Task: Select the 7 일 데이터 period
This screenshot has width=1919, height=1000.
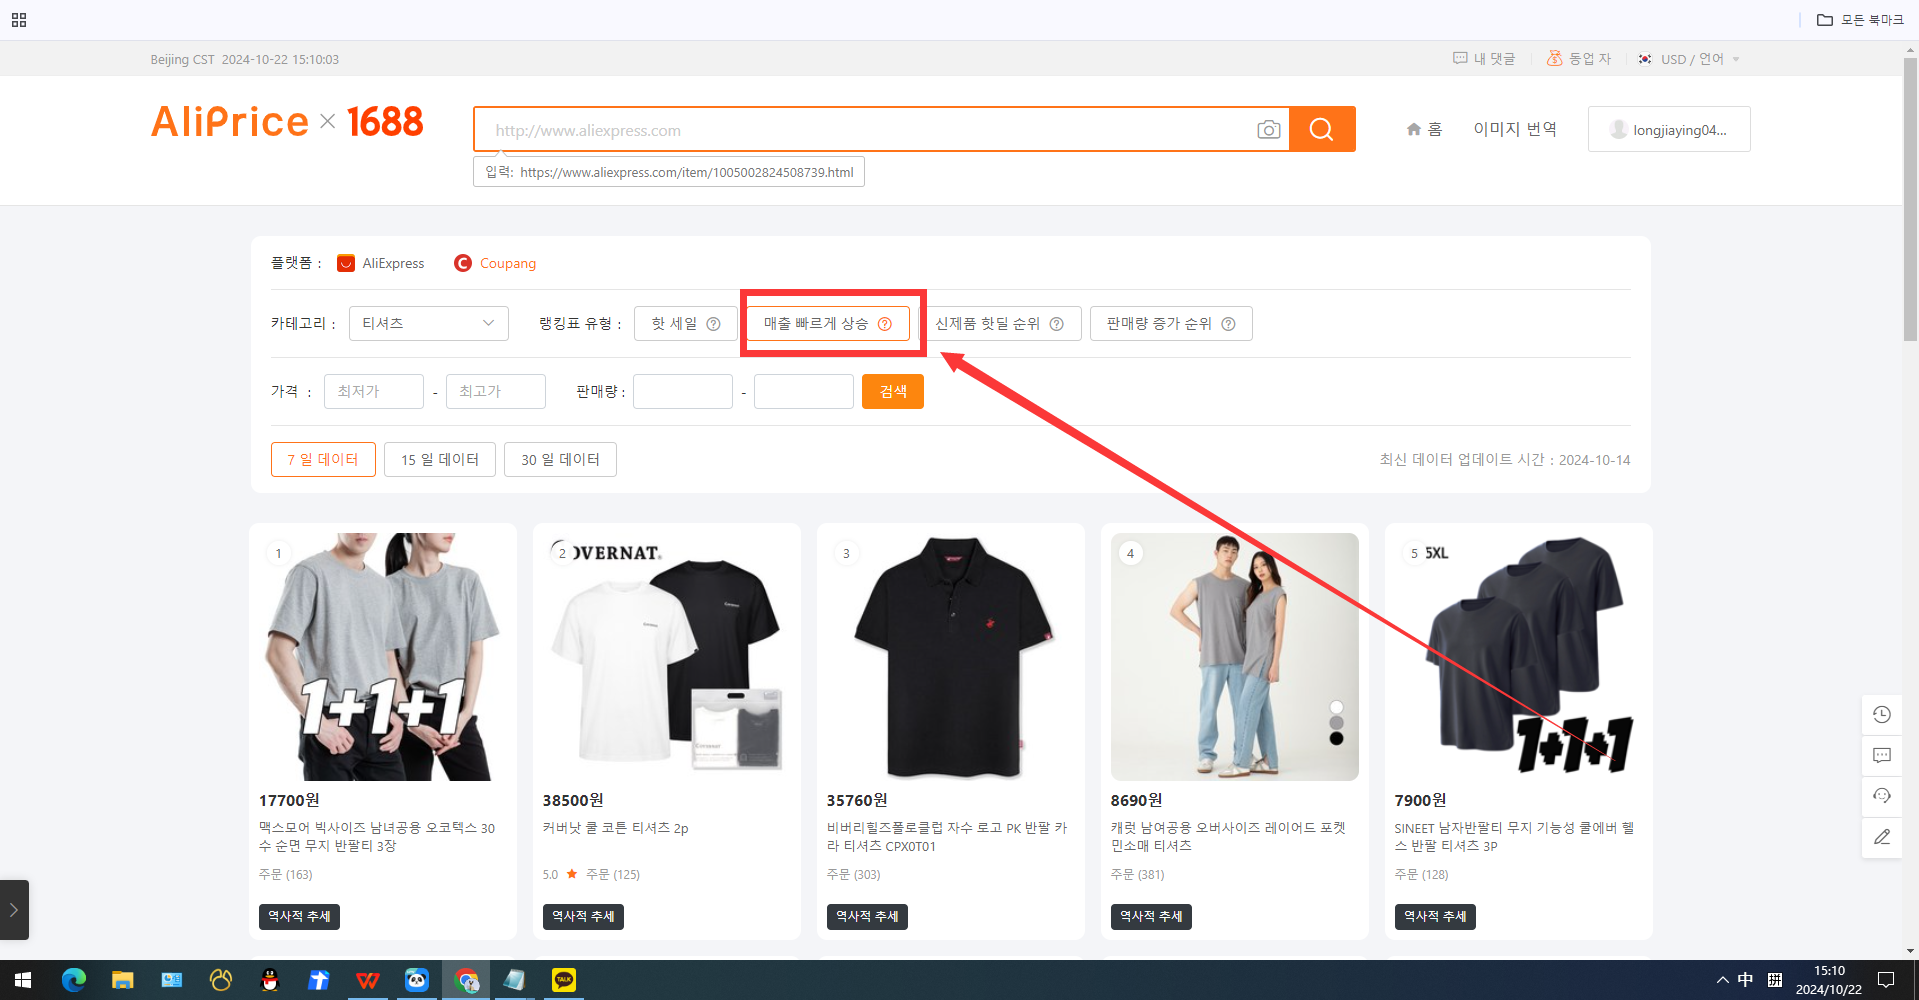Action: pyautogui.click(x=323, y=459)
